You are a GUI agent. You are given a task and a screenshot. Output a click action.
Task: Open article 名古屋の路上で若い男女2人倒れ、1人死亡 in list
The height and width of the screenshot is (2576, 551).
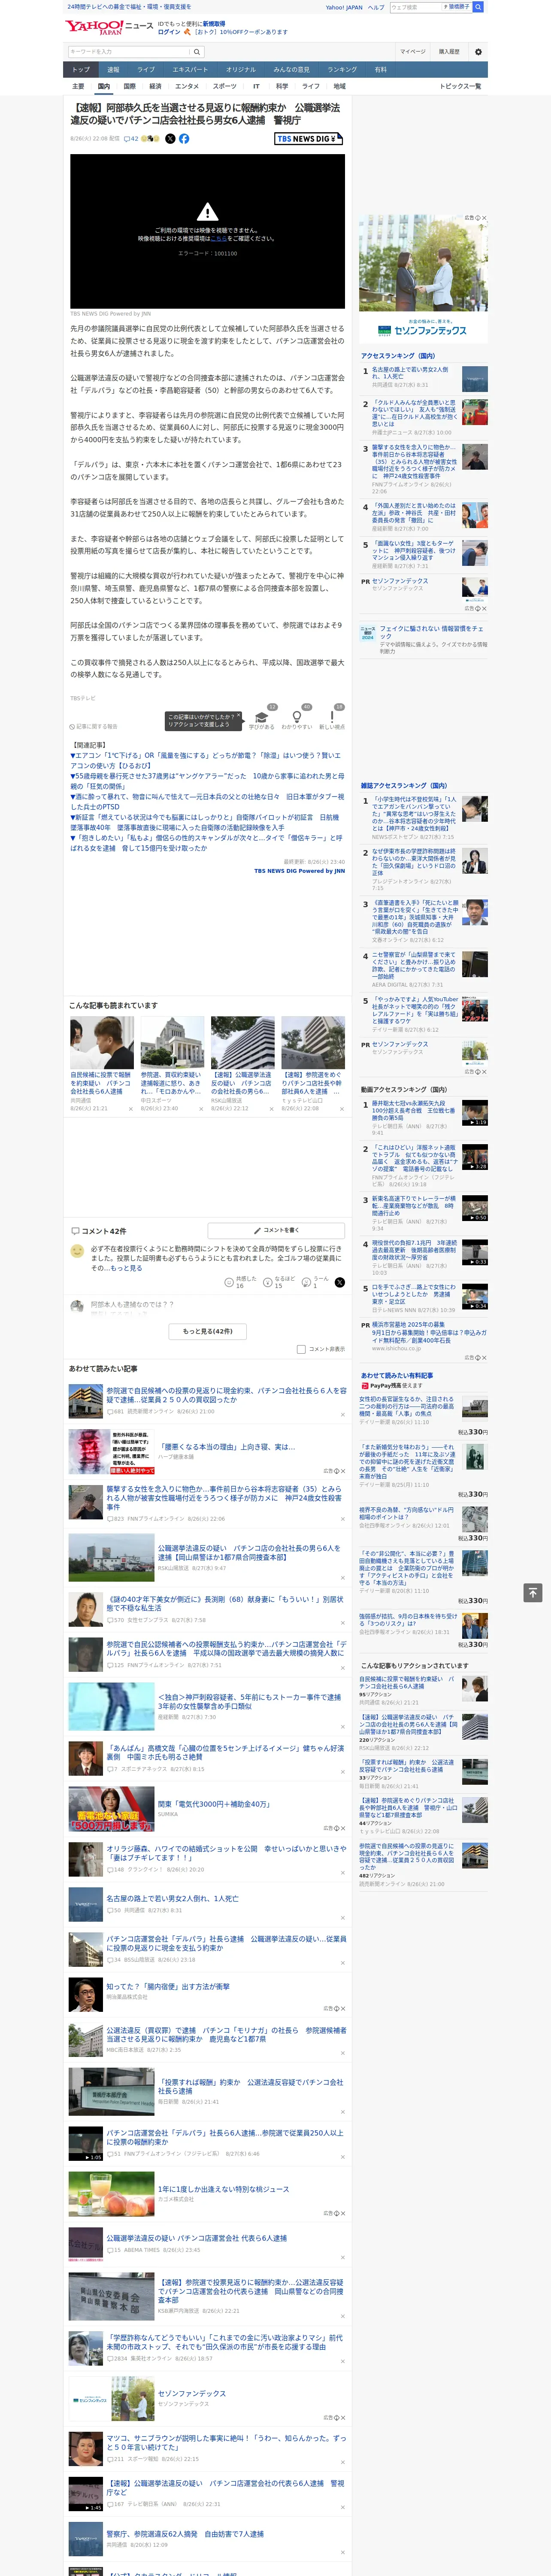coord(172,1898)
